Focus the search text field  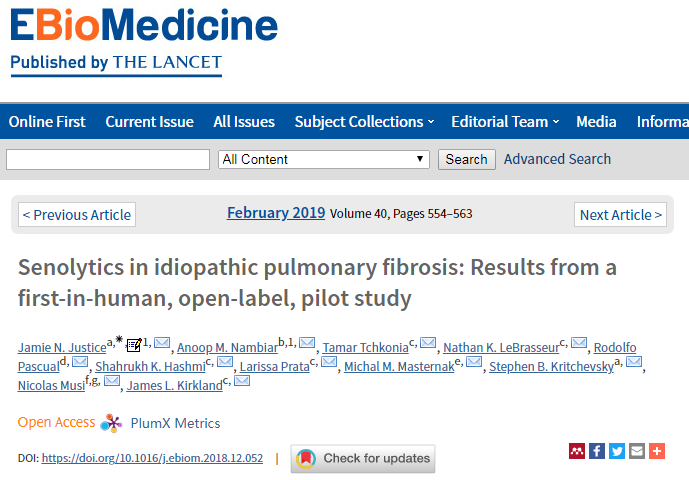point(108,159)
